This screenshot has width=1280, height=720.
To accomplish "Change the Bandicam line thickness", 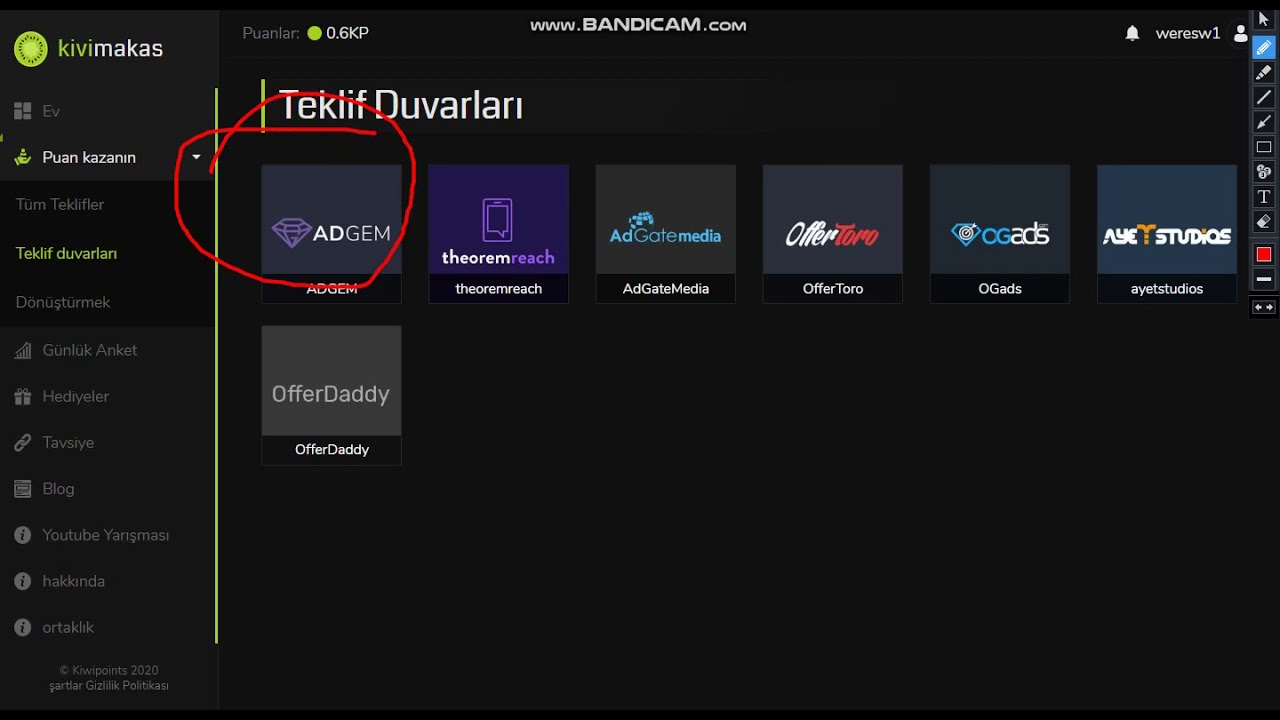I will pos(1264,279).
